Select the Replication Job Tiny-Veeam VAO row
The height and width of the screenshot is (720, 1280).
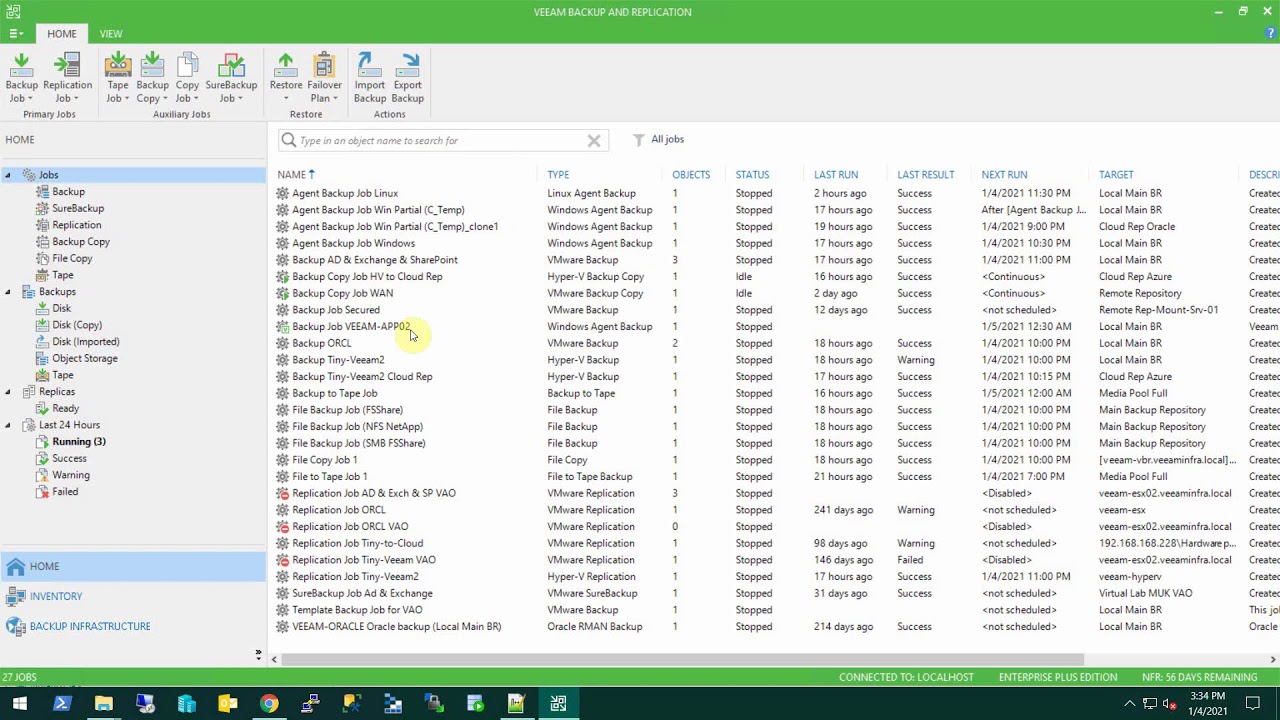pyautogui.click(x=775, y=560)
